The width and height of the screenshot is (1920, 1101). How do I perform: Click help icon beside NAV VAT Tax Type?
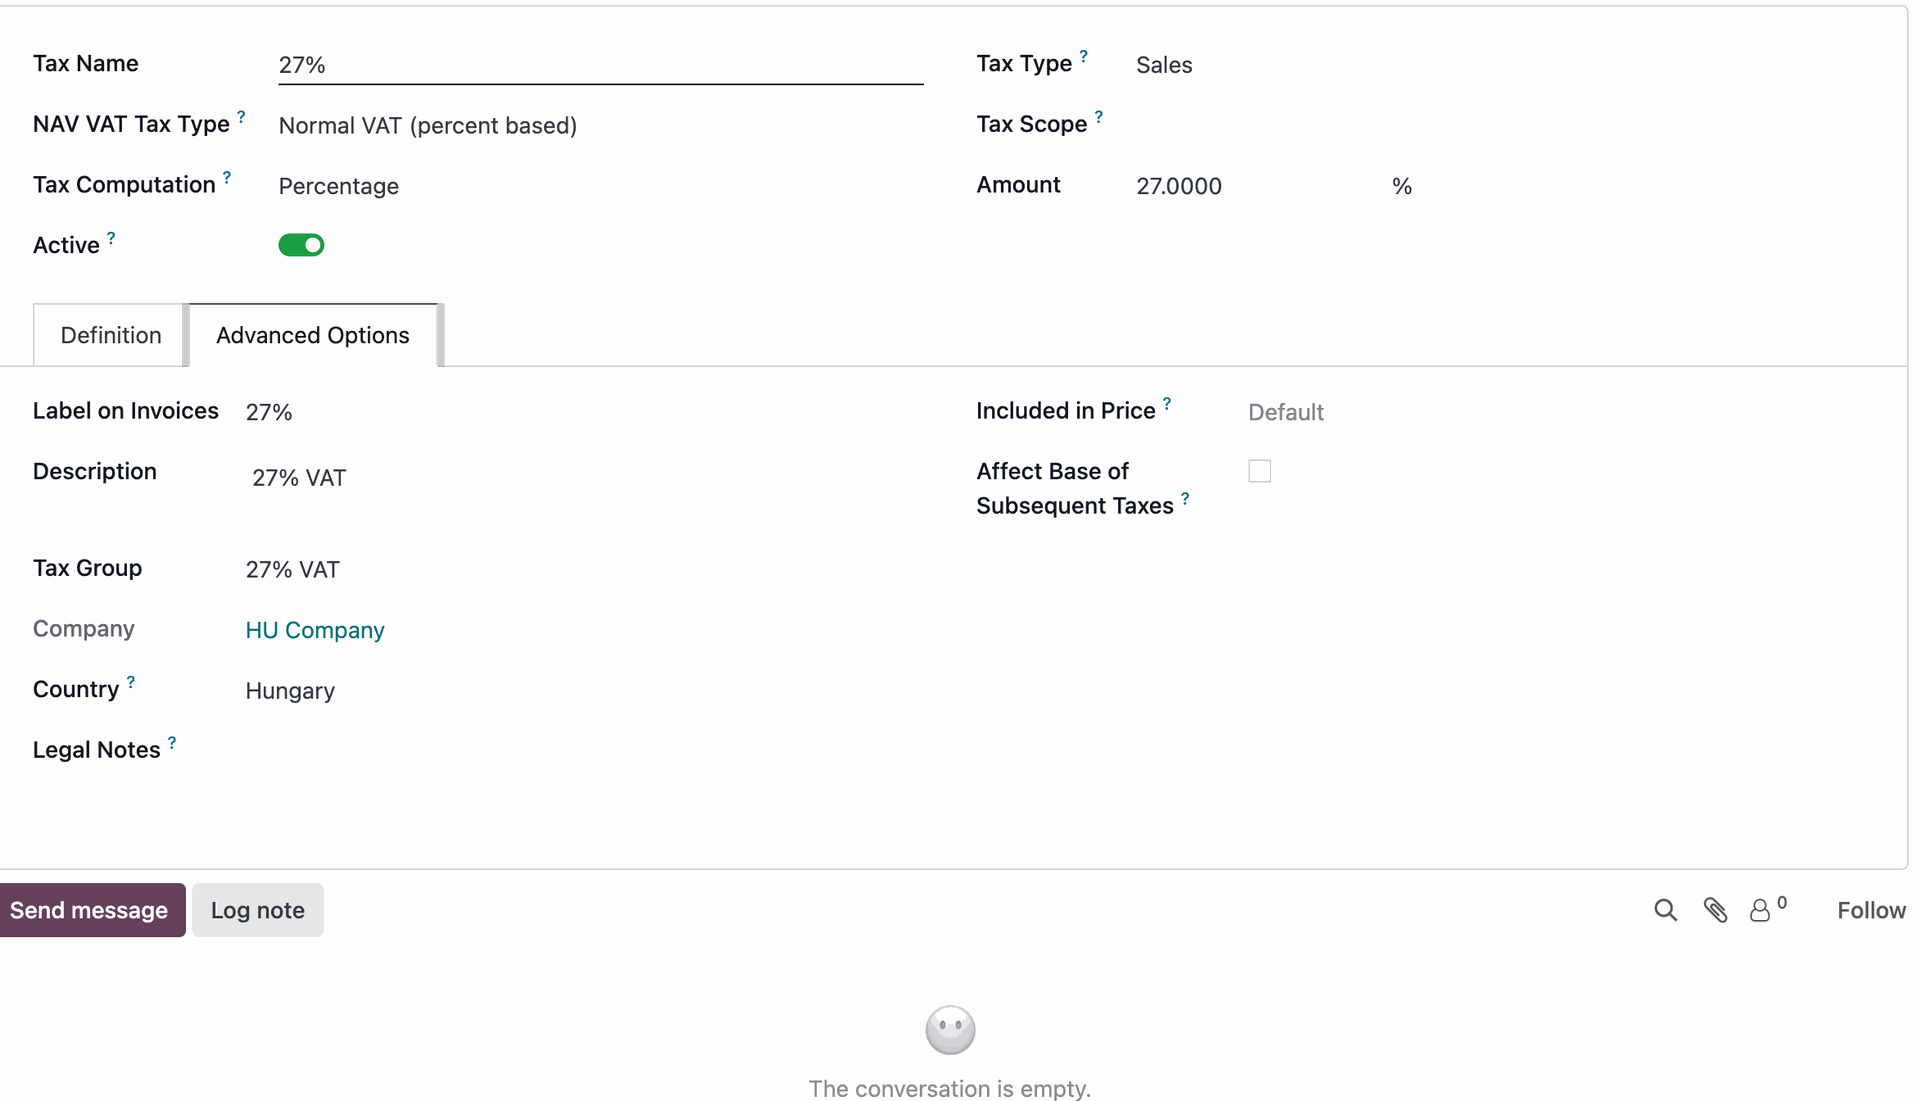241,117
